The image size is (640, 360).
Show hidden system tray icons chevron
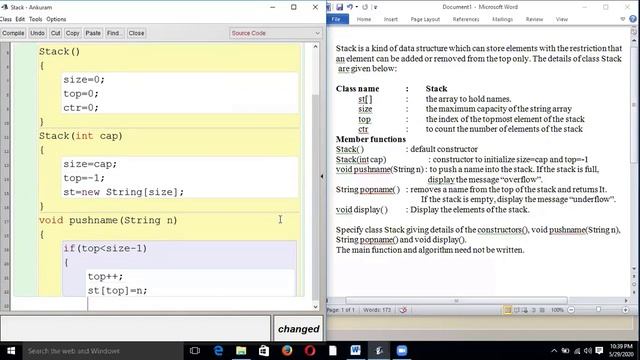(554, 351)
